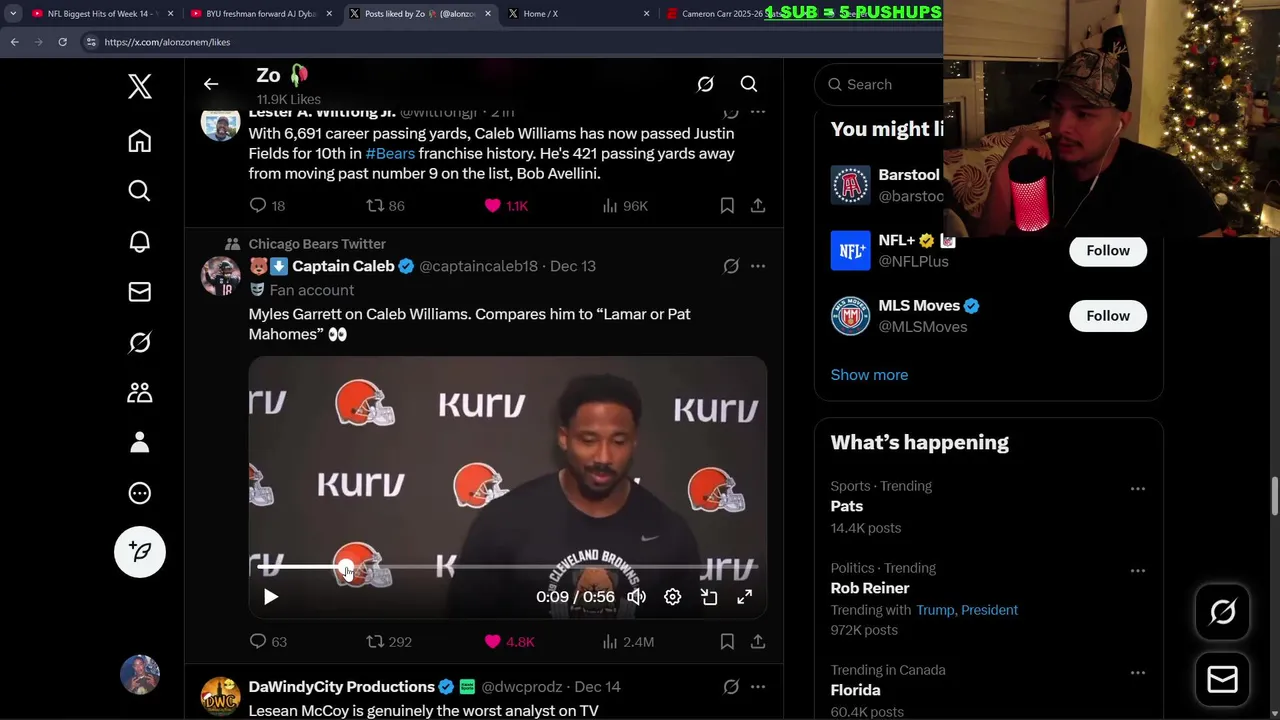
Task: Open Notifications bell icon
Action: [140, 241]
